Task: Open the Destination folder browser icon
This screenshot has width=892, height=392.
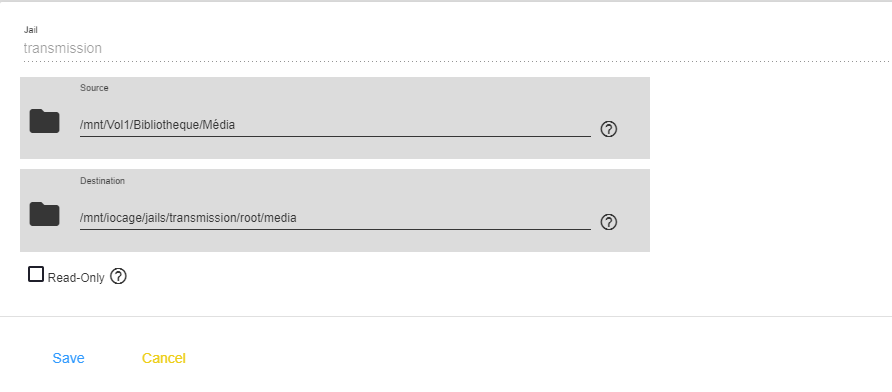Action: pos(44,214)
